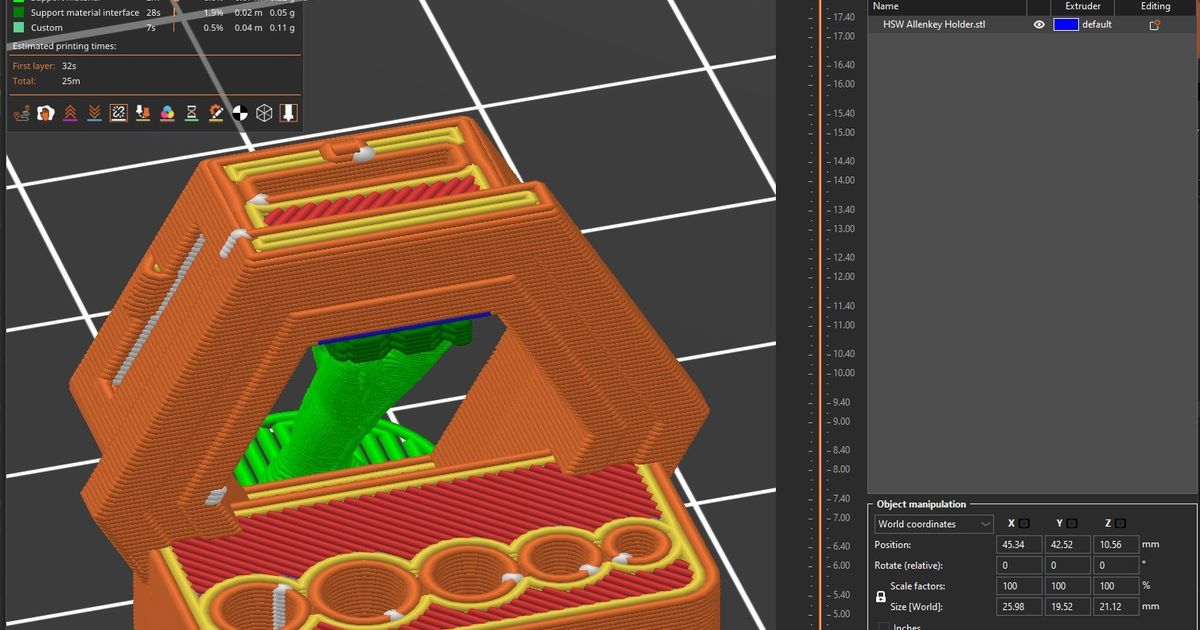Toggle the print pauses hourglass icon
This screenshot has height=630, width=1200.
pos(192,114)
